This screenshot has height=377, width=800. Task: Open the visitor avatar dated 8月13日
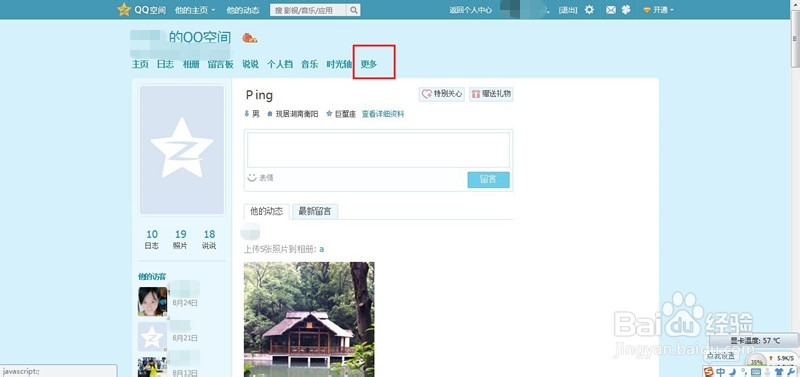click(x=152, y=367)
